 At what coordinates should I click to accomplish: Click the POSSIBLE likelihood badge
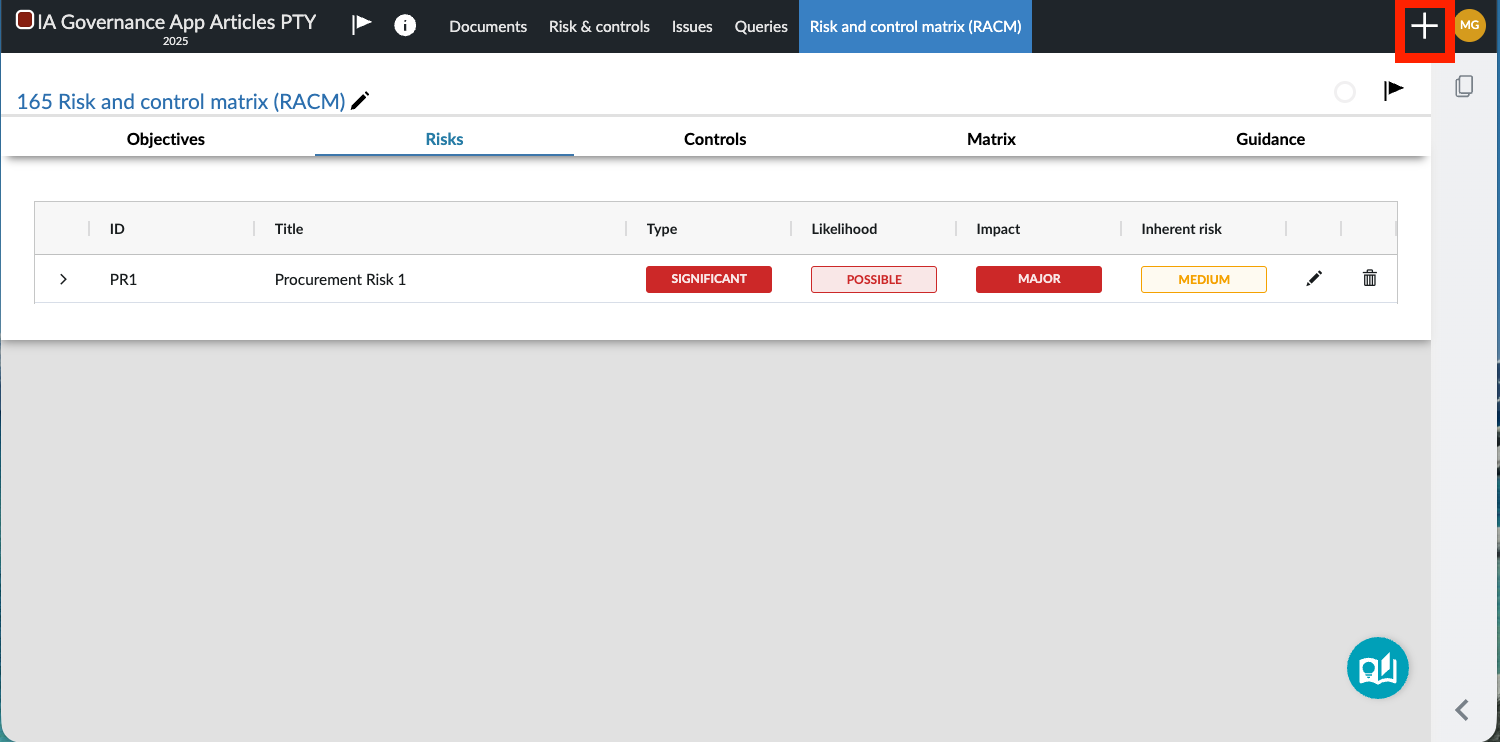coord(874,279)
